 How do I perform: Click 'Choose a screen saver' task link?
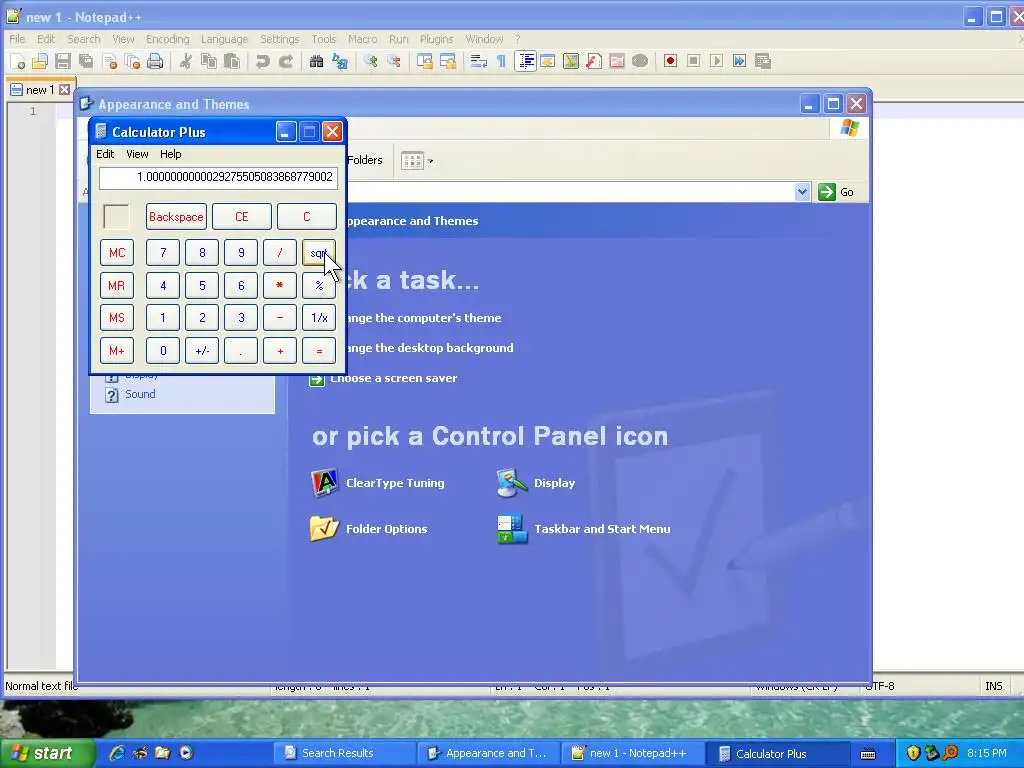point(393,378)
